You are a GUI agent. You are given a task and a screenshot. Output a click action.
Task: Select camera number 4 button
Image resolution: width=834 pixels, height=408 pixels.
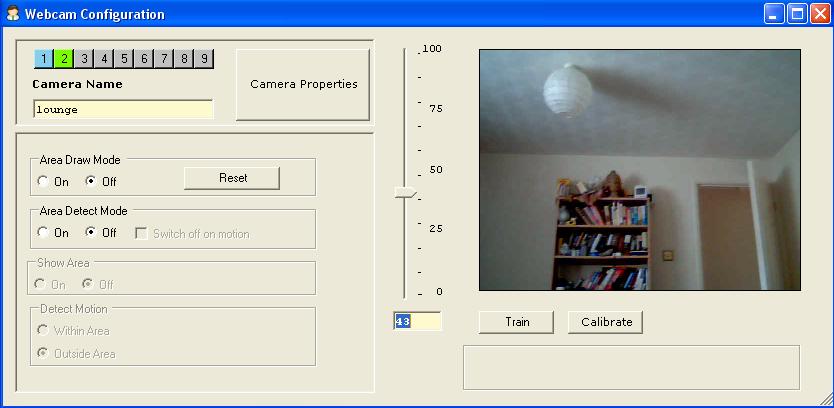pyautogui.click(x=104, y=59)
